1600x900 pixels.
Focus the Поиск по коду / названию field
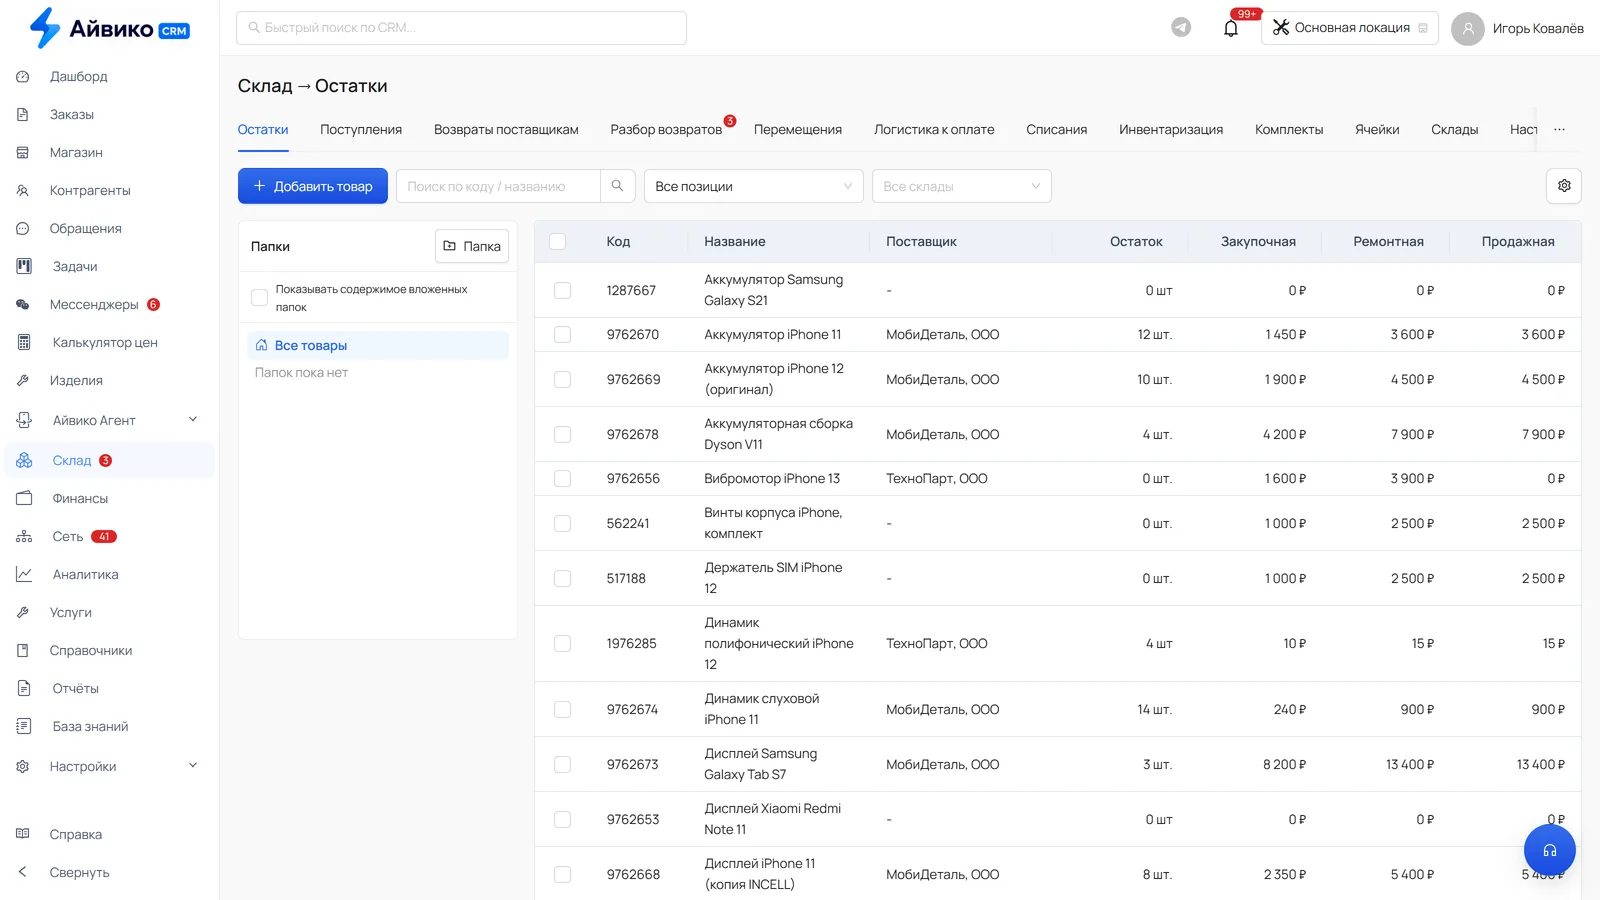[498, 186]
